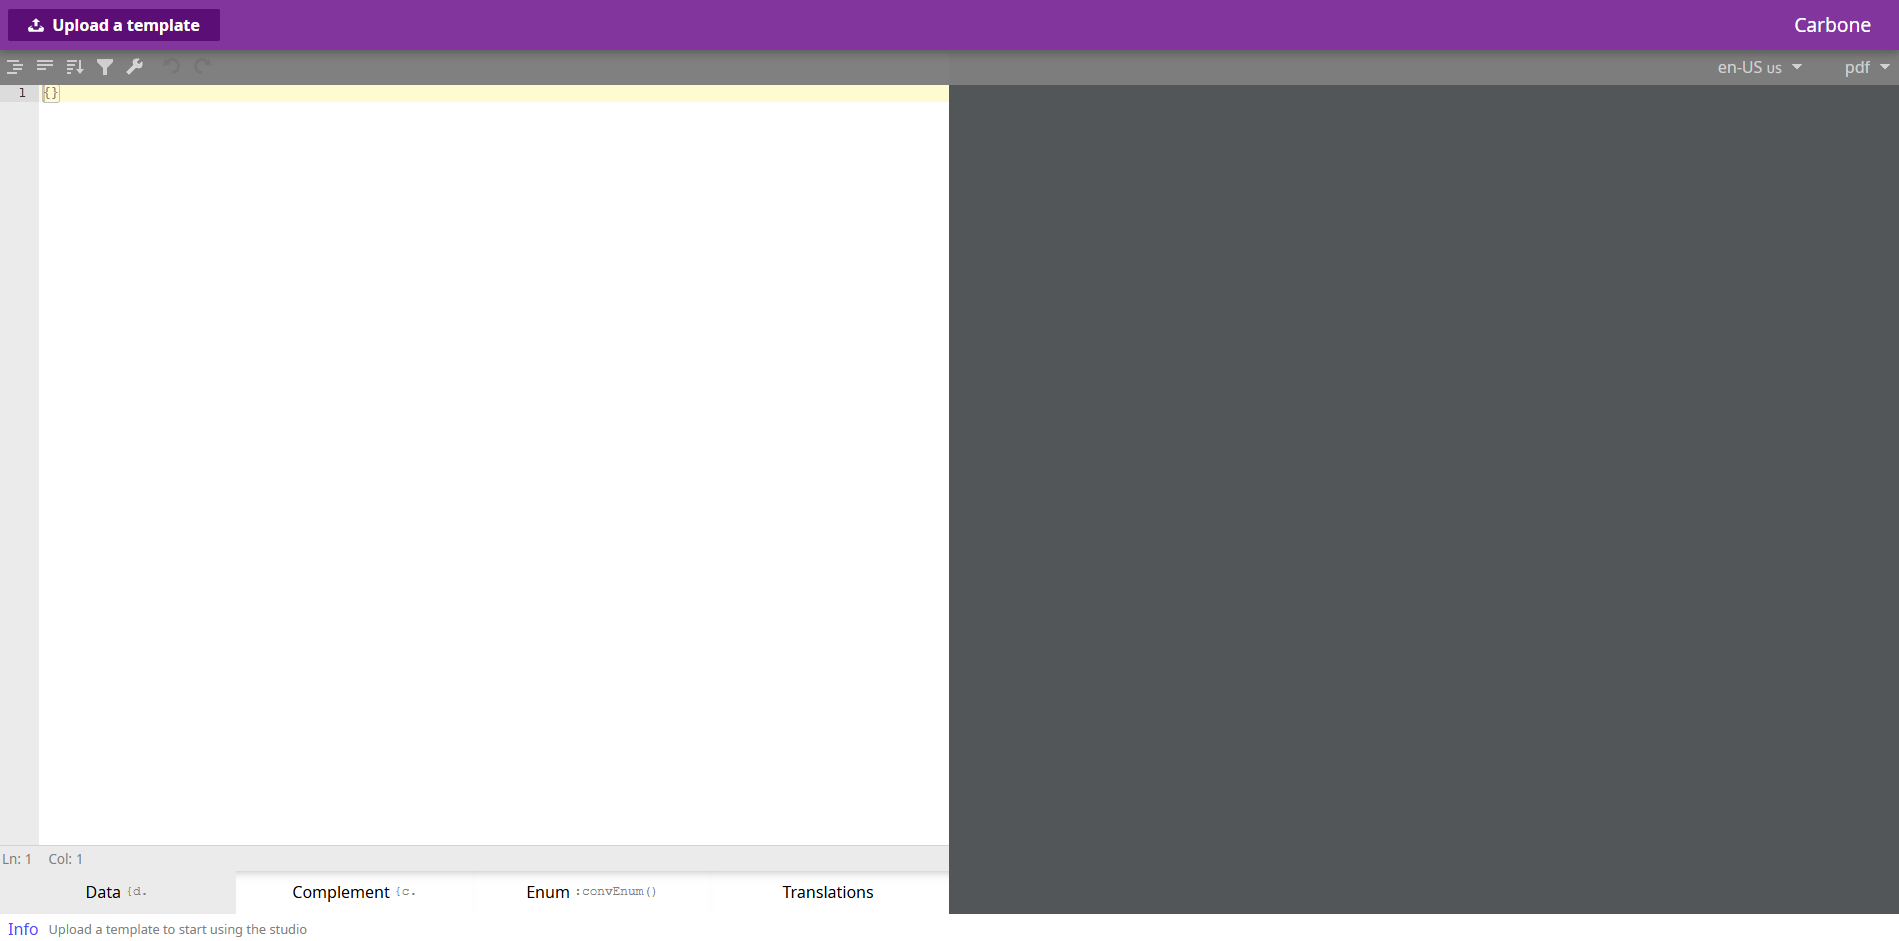Open the en-US language dropdown
The height and width of the screenshot is (941, 1899).
(1759, 67)
